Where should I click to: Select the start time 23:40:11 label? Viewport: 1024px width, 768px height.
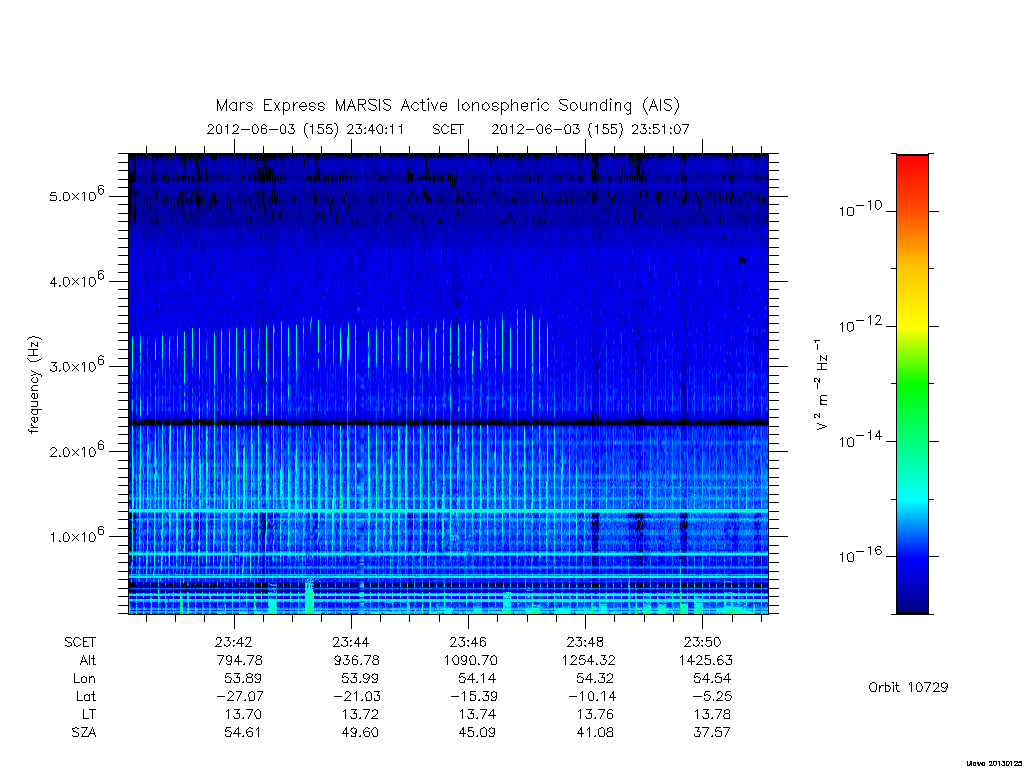(375, 129)
